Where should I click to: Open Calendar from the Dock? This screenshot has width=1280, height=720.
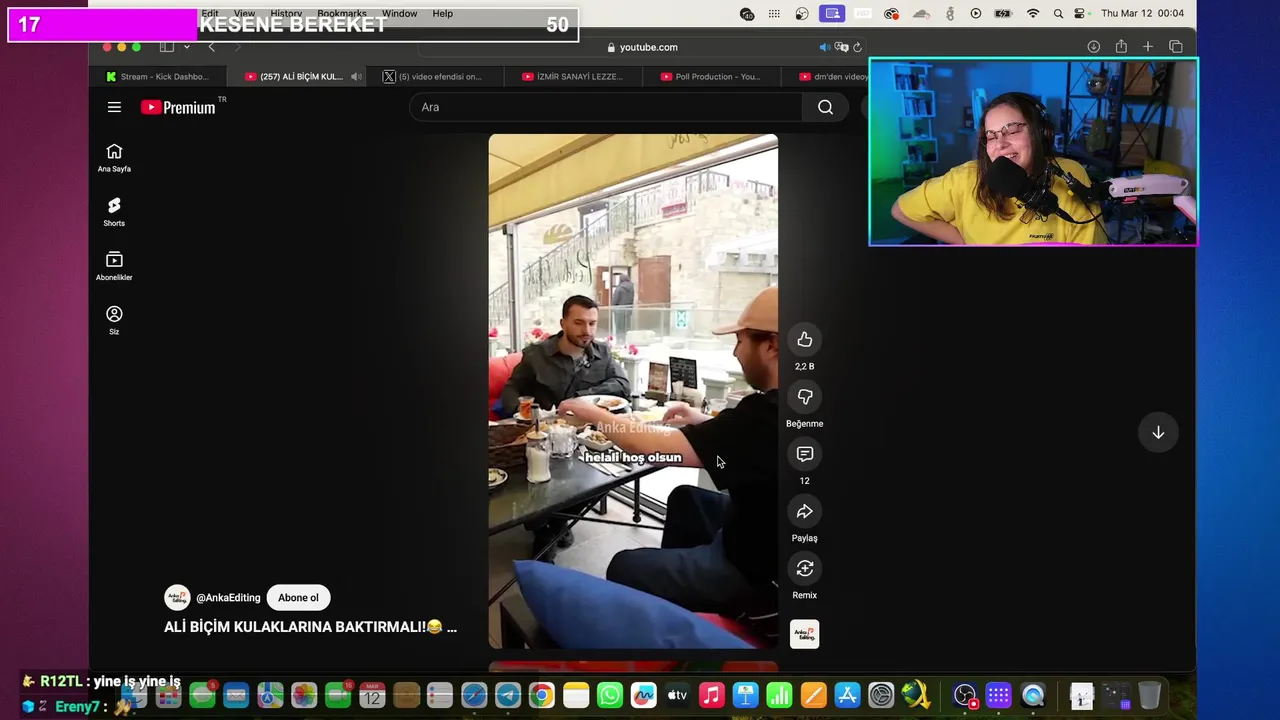(x=372, y=695)
